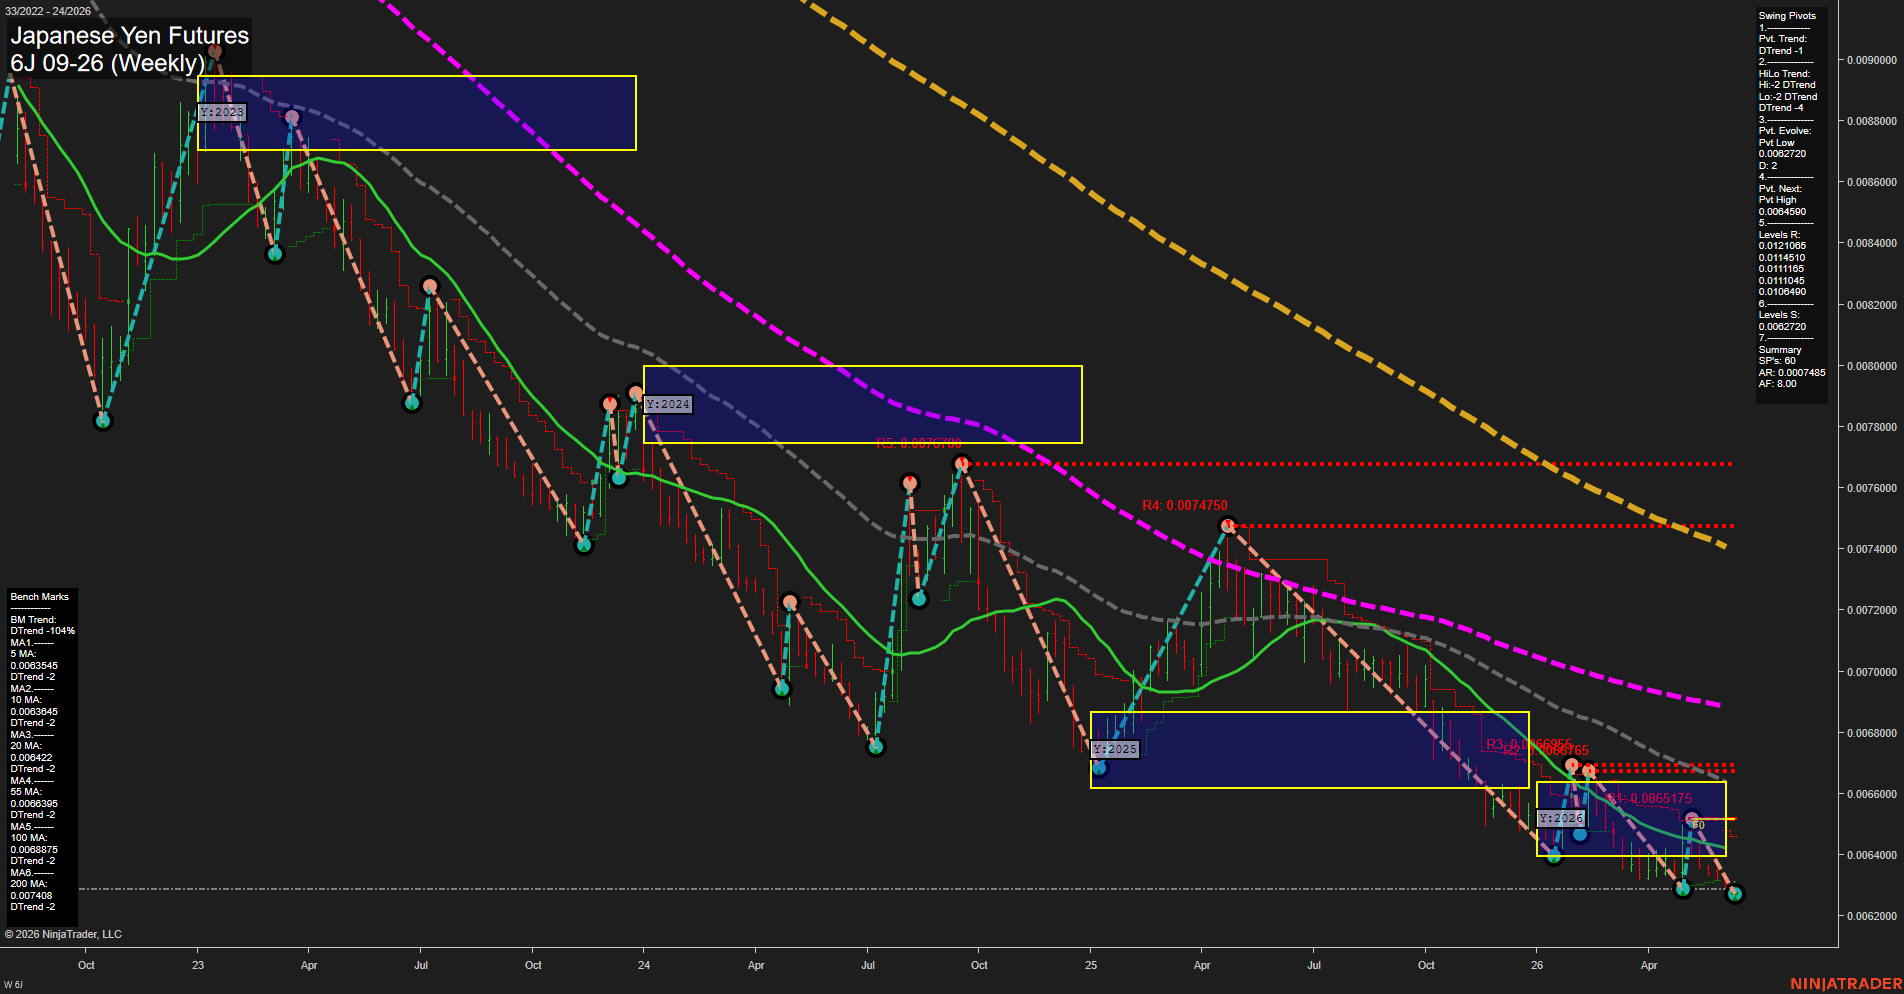Click the 25 year label on time axis
1904x994 pixels.
point(1091,965)
